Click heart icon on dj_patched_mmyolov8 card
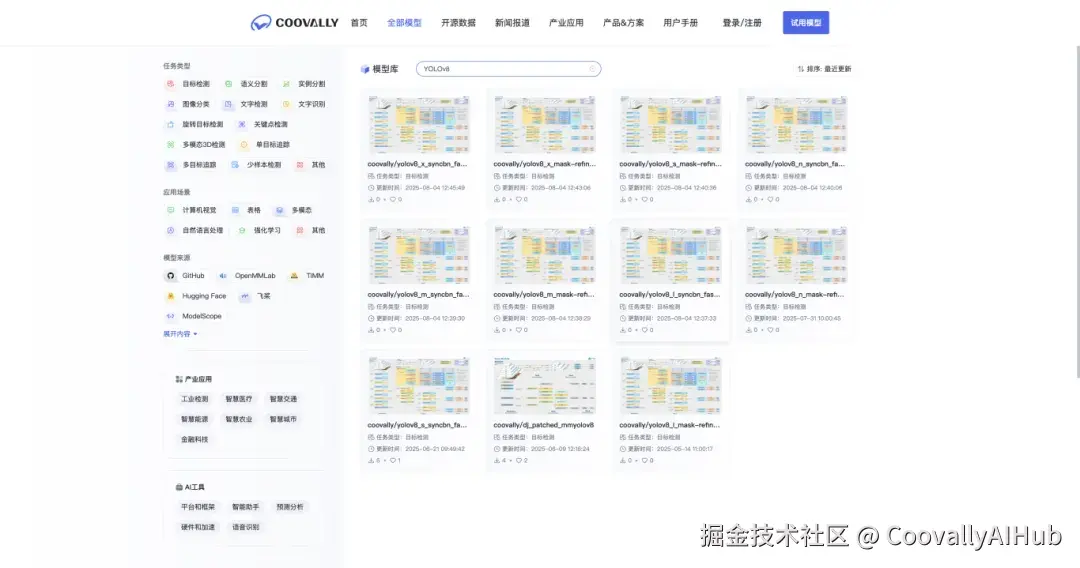Screen dimensions: 1080x568 point(519,461)
